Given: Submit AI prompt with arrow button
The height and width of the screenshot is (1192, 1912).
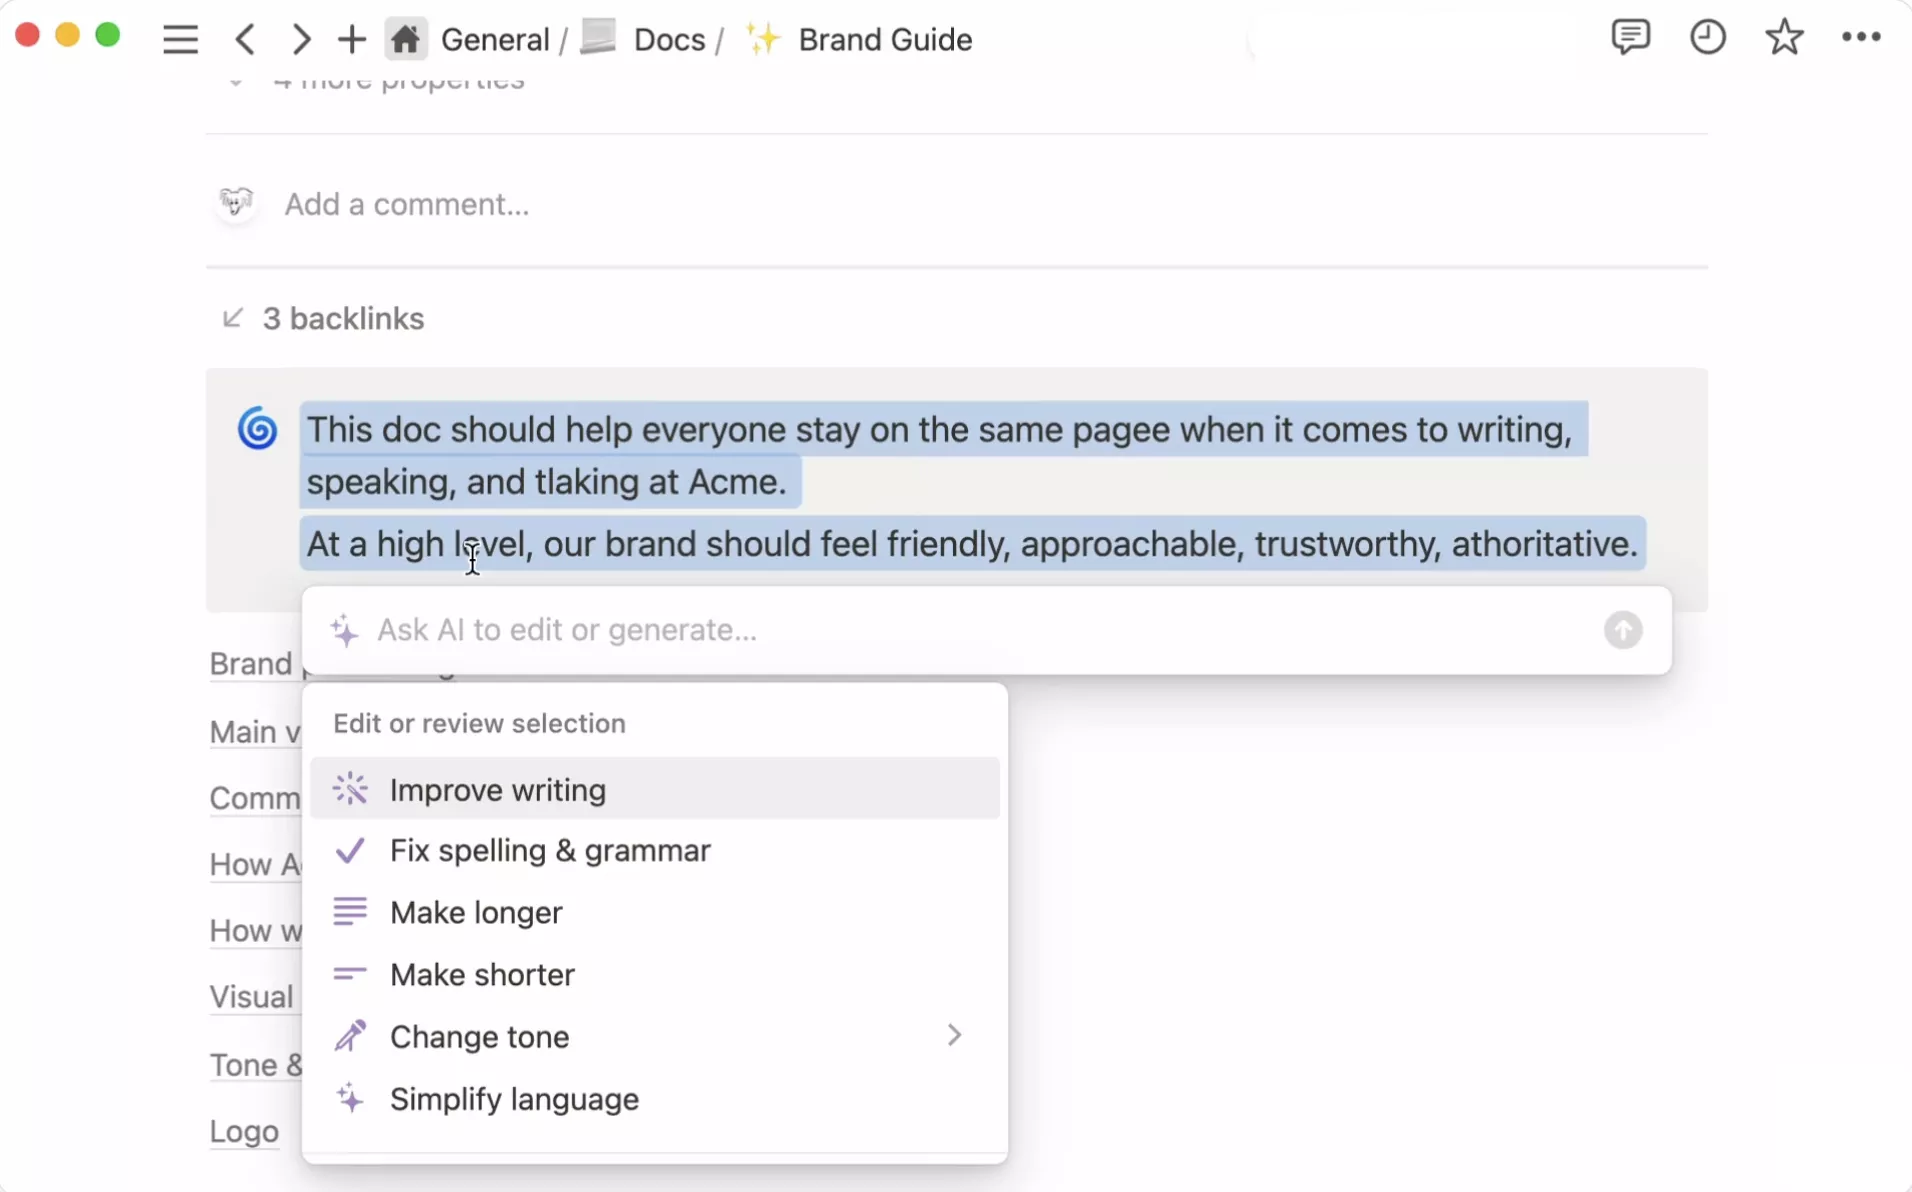Looking at the screenshot, I should pos(1622,630).
